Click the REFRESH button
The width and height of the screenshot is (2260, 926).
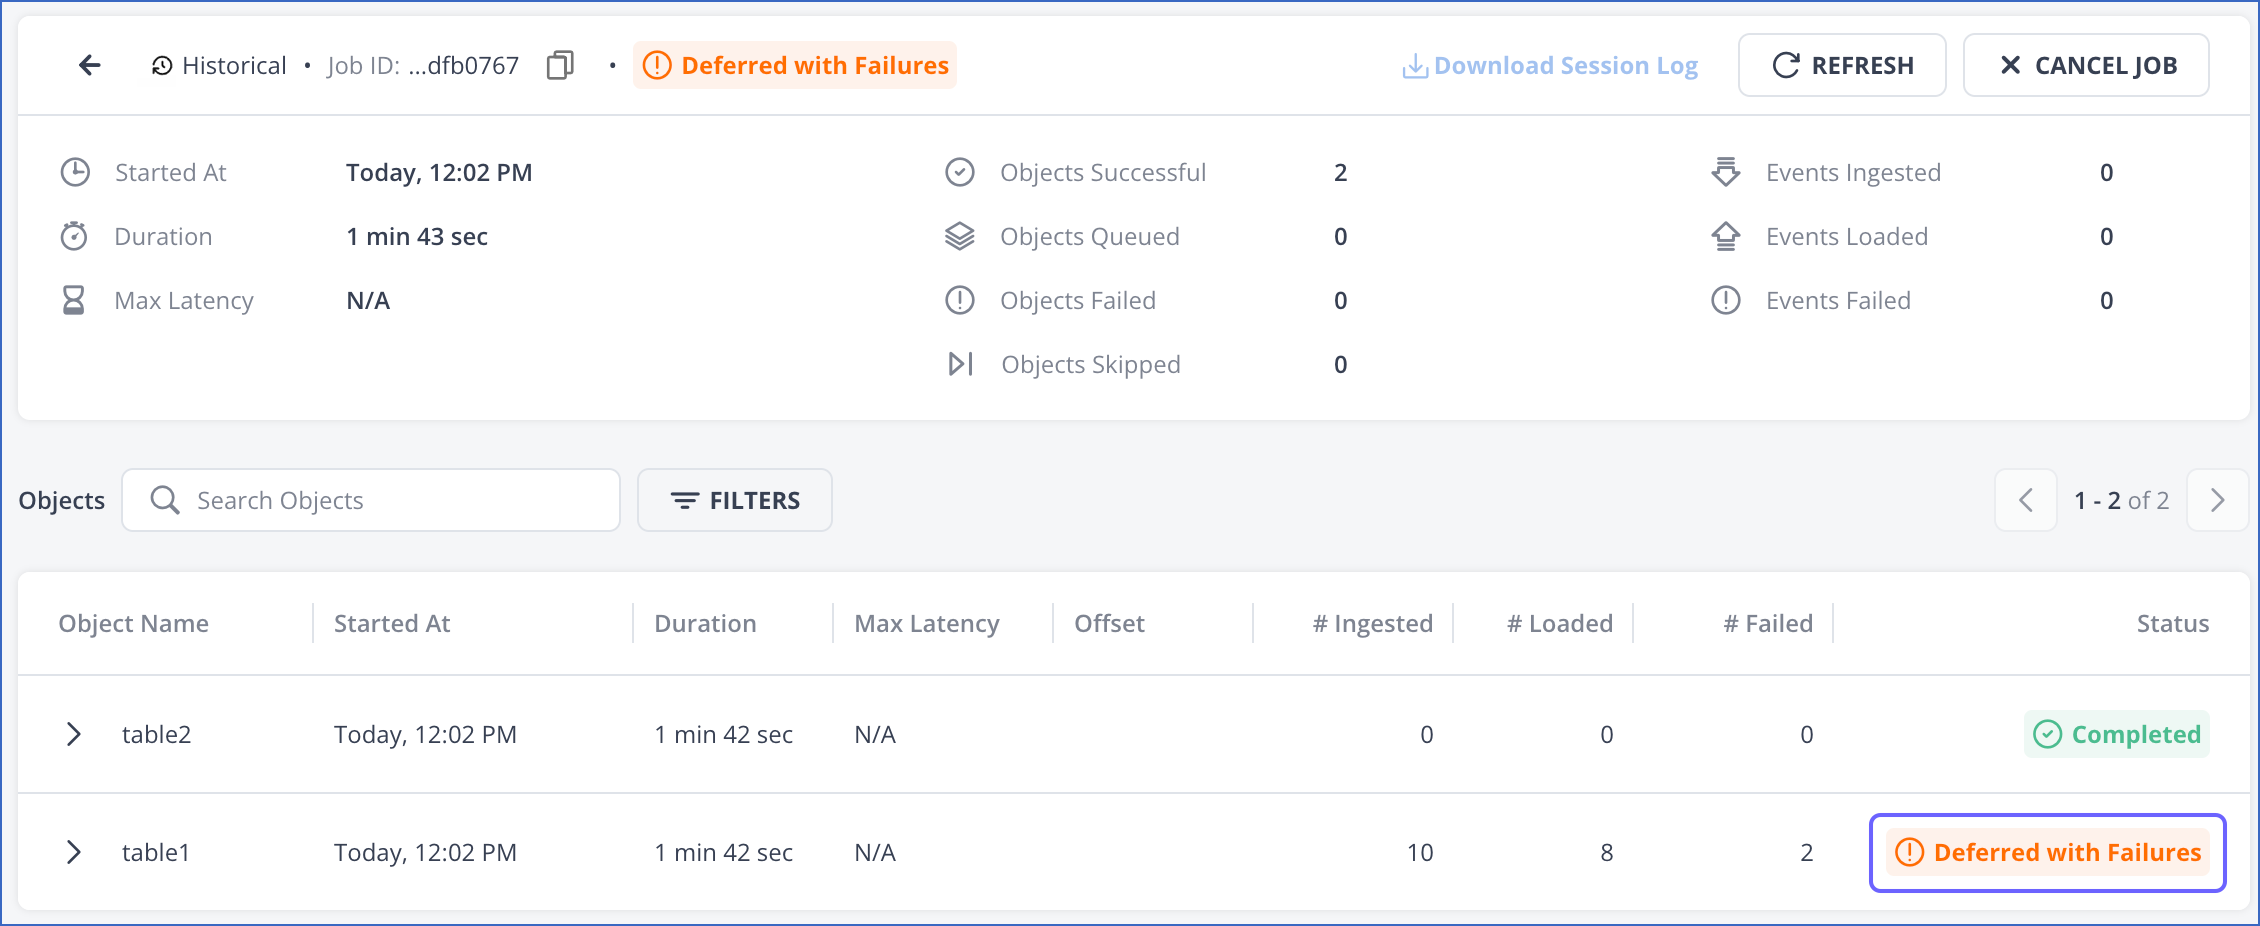coord(1841,64)
